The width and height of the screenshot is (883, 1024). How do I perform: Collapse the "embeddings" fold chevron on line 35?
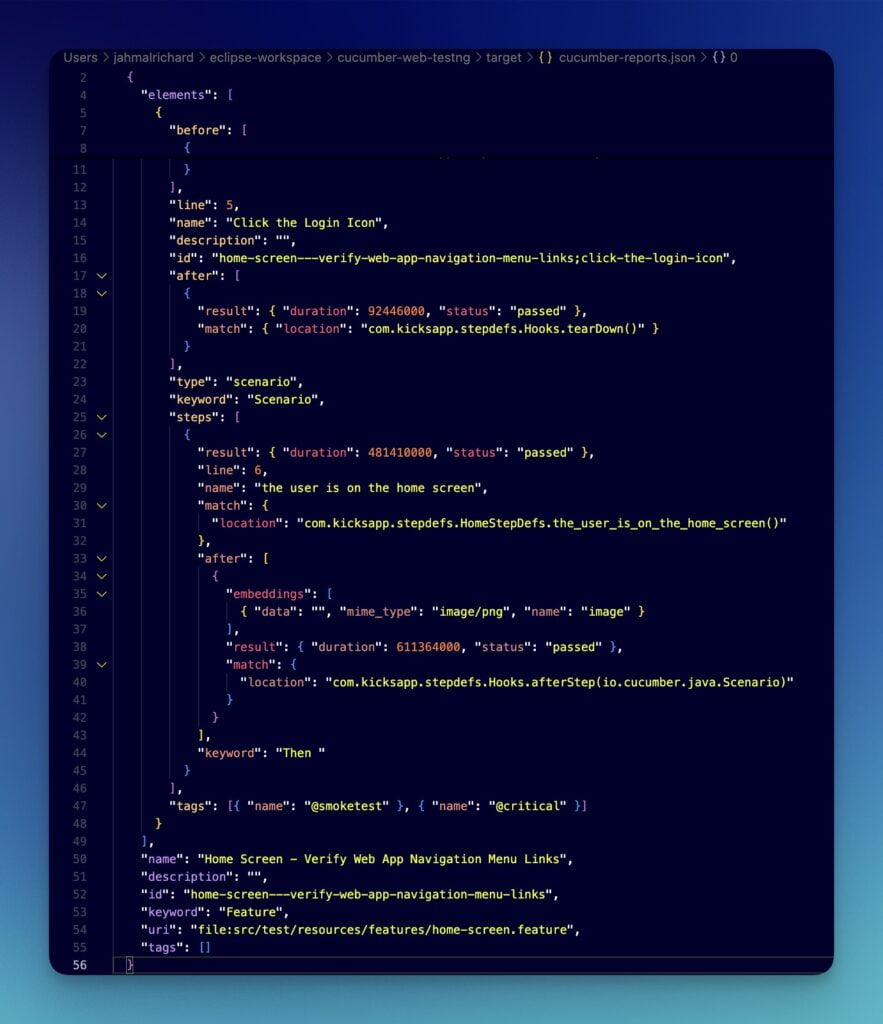[102, 594]
